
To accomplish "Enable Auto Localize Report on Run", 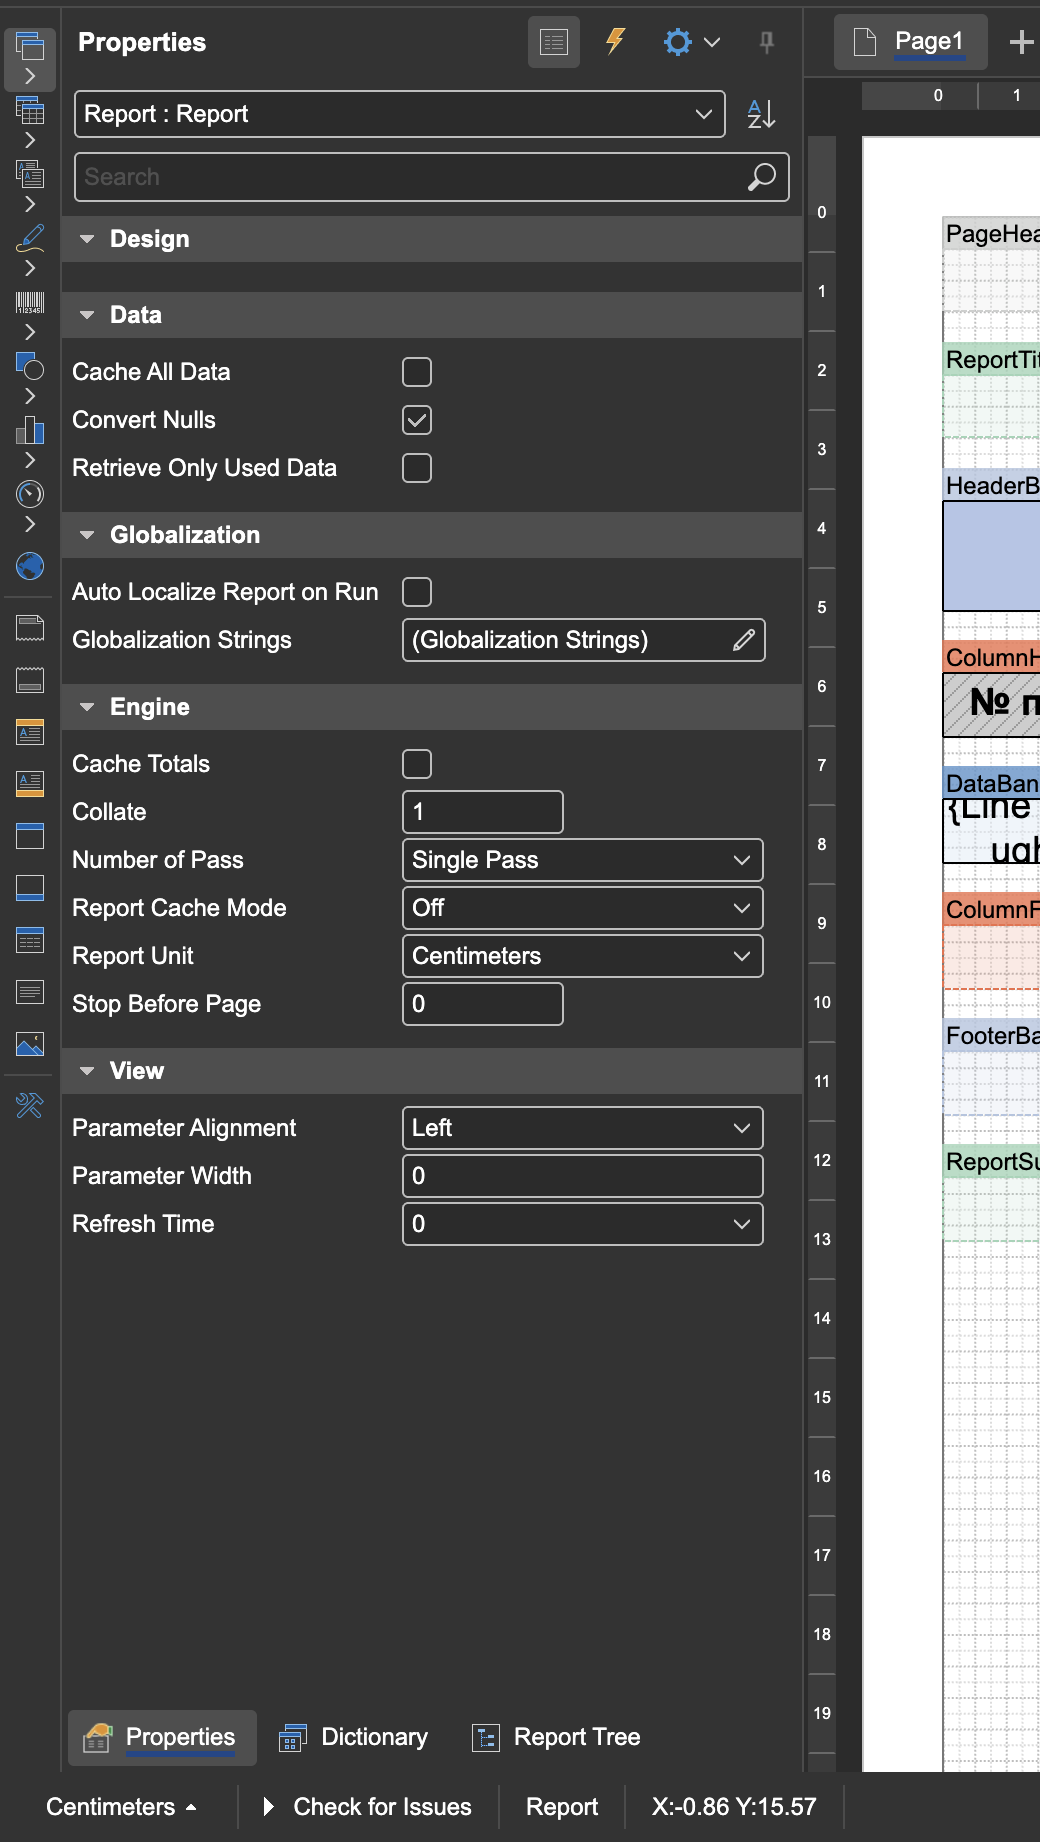I will pos(417,592).
